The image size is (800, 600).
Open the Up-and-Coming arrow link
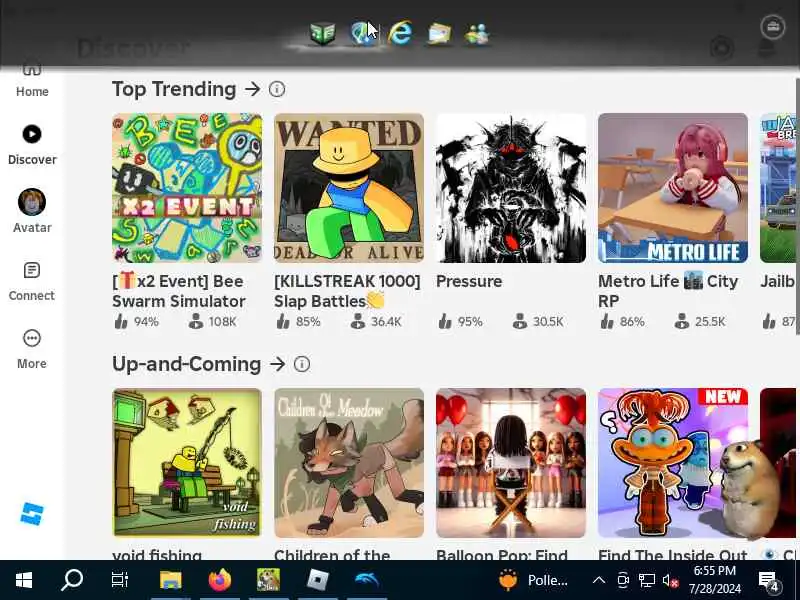point(278,364)
